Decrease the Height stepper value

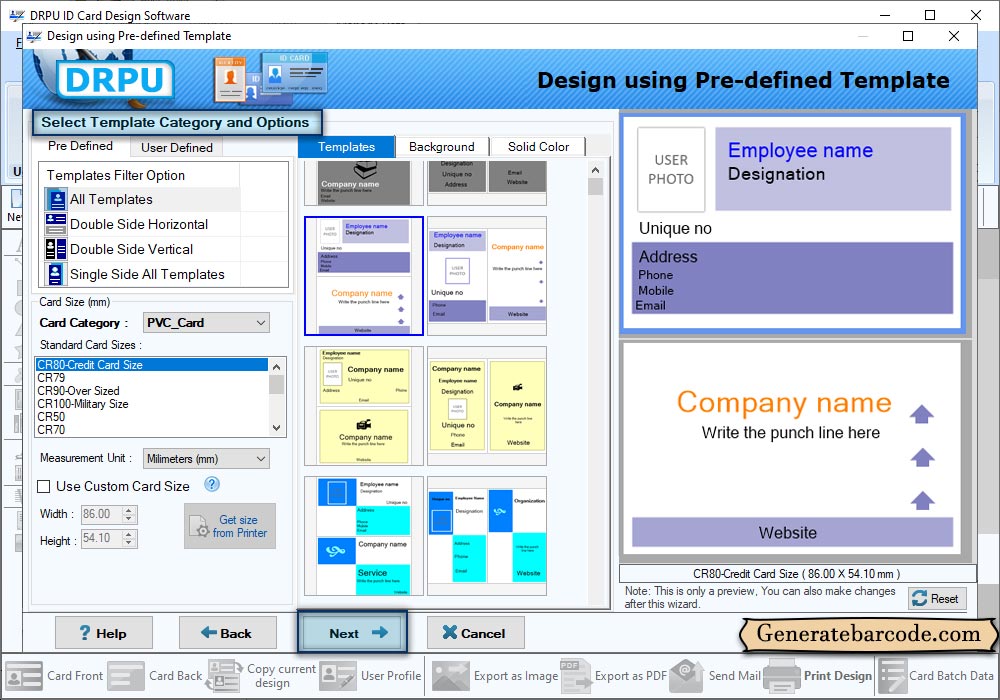click(129, 543)
